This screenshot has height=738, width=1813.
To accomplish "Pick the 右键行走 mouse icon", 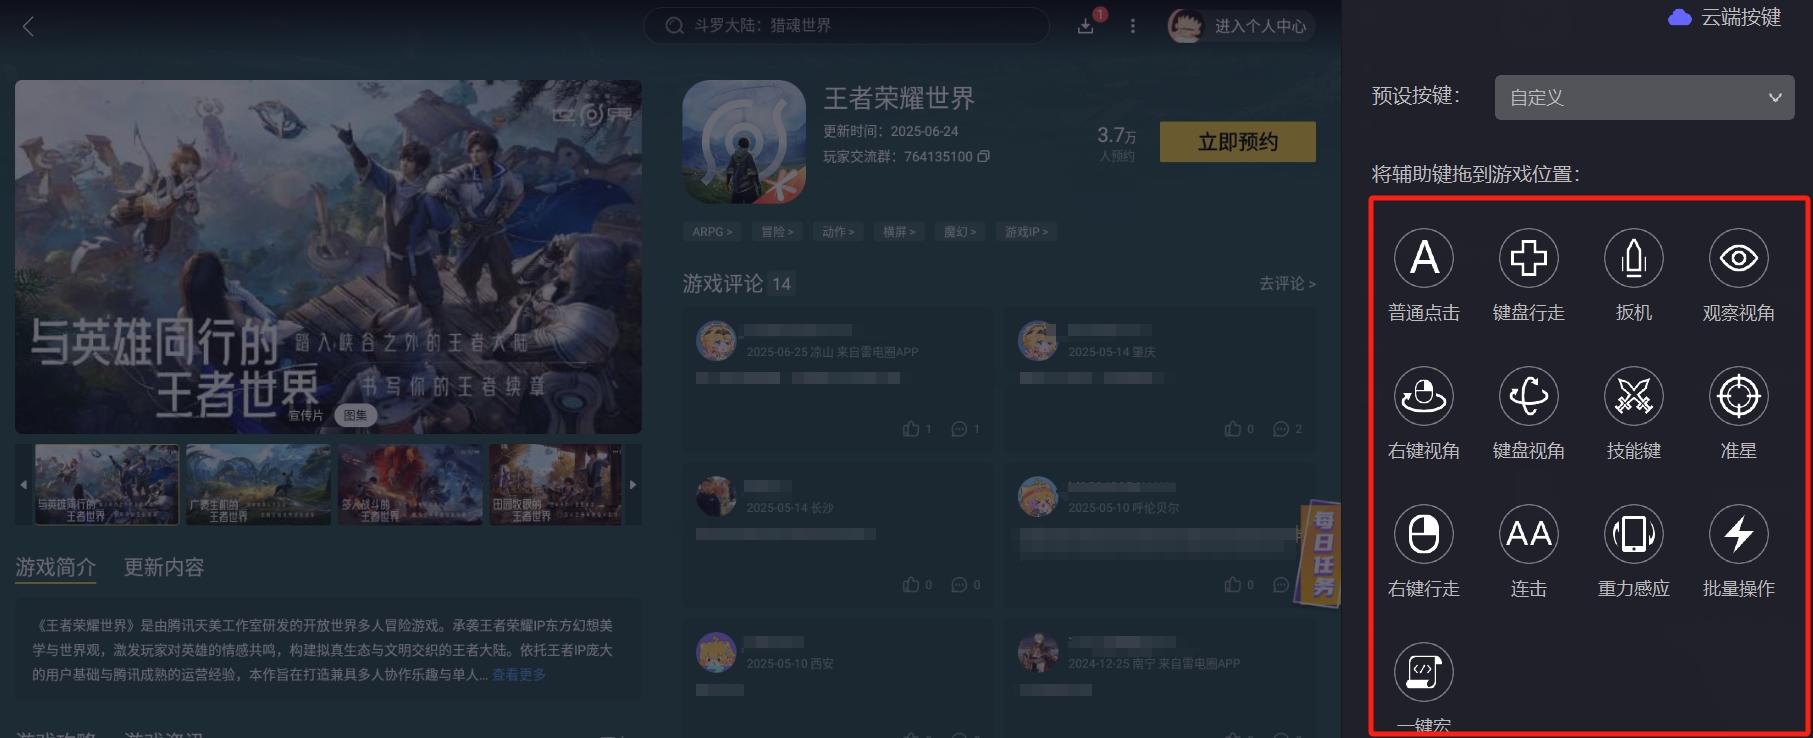I will (x=1423, y=534).
